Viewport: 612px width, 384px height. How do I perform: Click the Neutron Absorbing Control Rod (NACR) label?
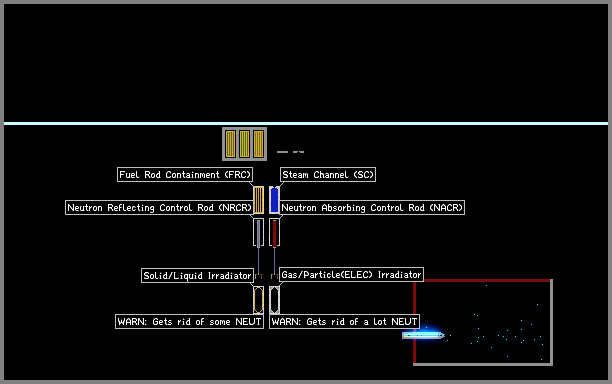pyautogui.click(x=372, y=207)
